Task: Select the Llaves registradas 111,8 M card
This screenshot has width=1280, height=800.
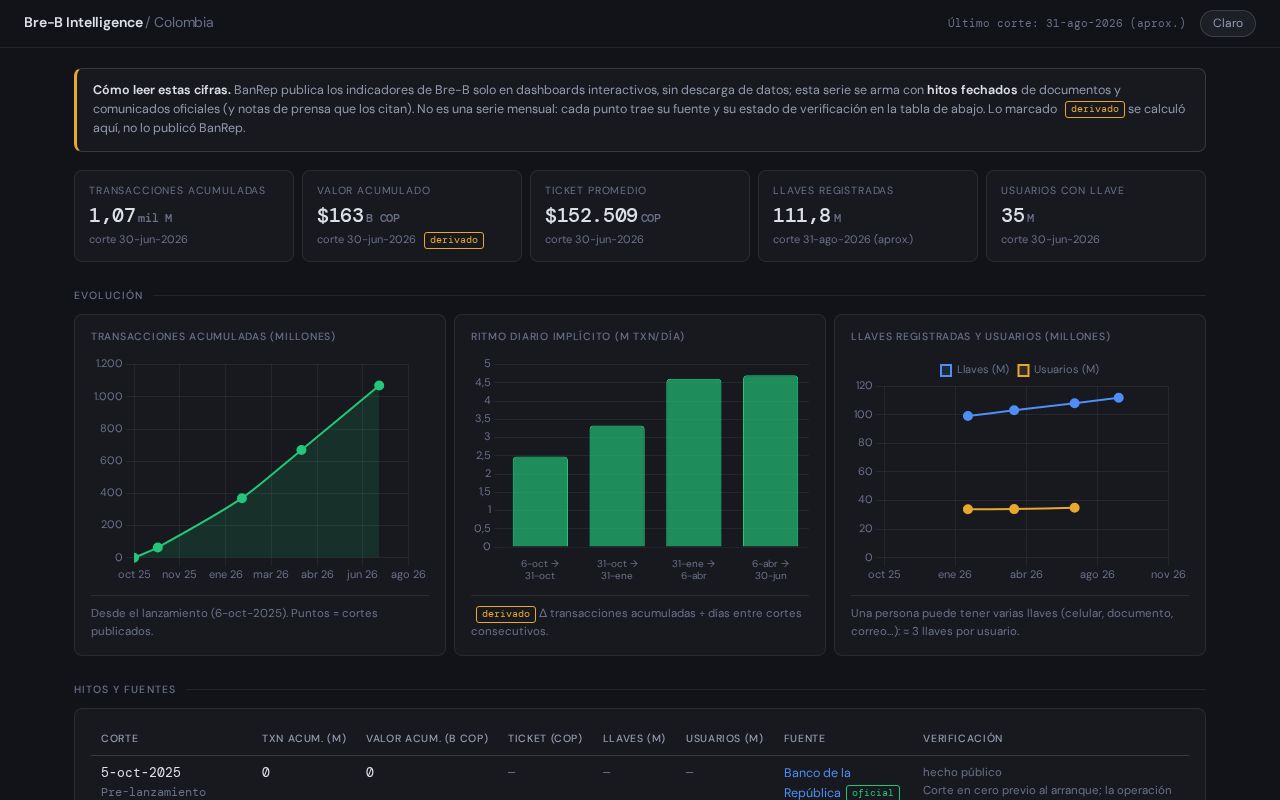Action: click(868, 216)
